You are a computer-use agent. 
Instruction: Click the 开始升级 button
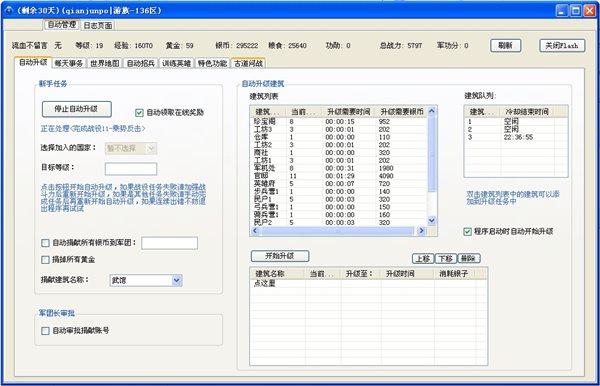(280, 256)
